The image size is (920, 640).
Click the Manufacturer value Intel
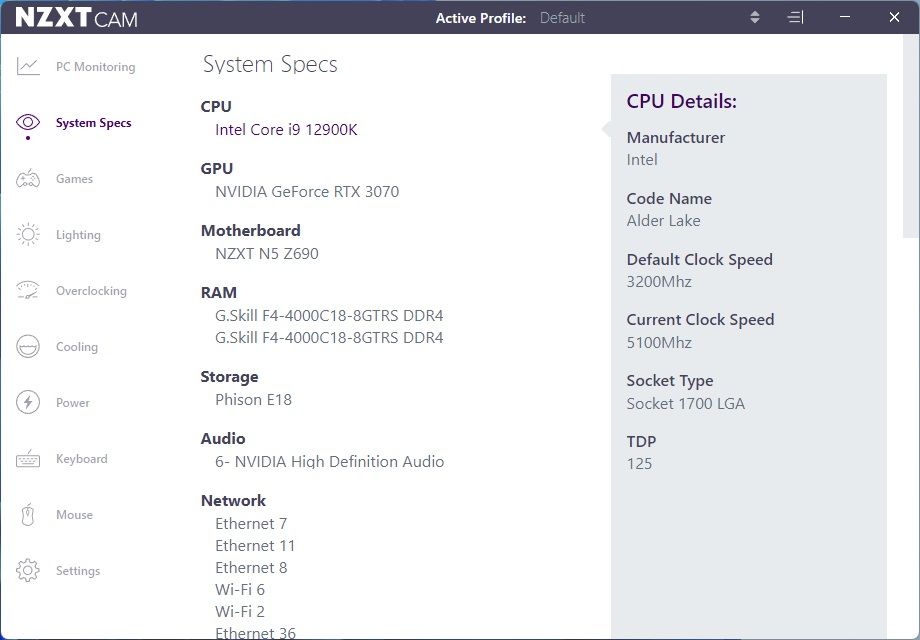click(642, 160)
